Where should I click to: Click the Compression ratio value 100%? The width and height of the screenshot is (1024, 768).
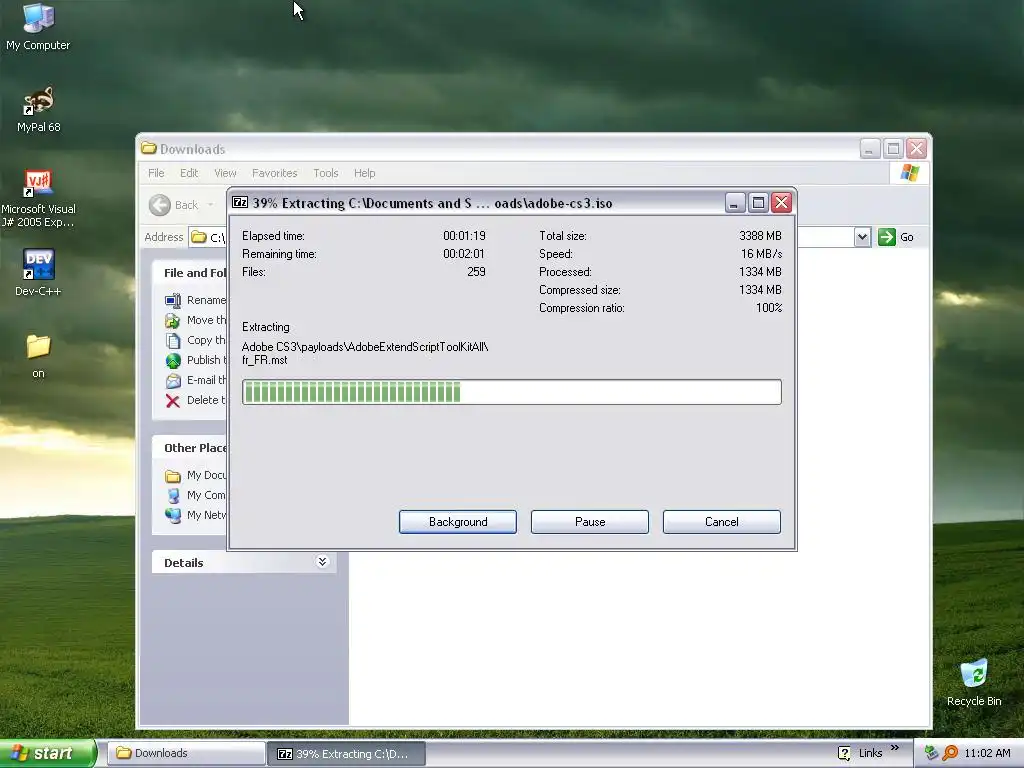[769, 308]
